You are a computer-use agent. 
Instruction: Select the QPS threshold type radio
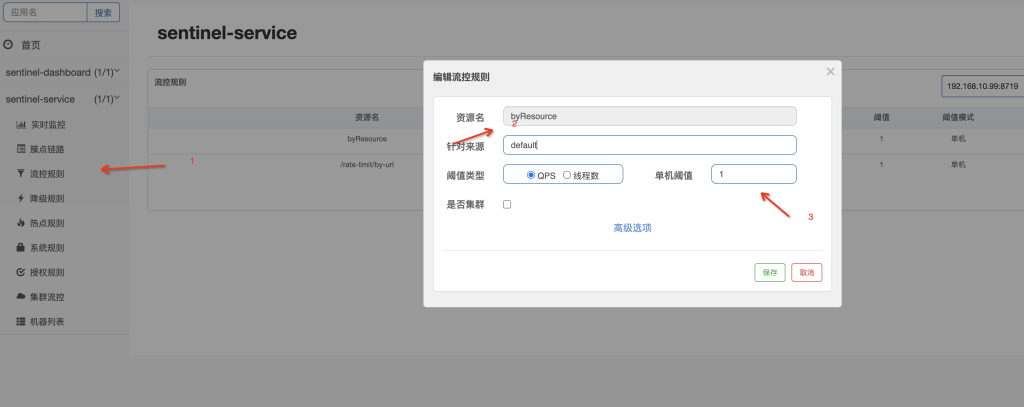531,174
